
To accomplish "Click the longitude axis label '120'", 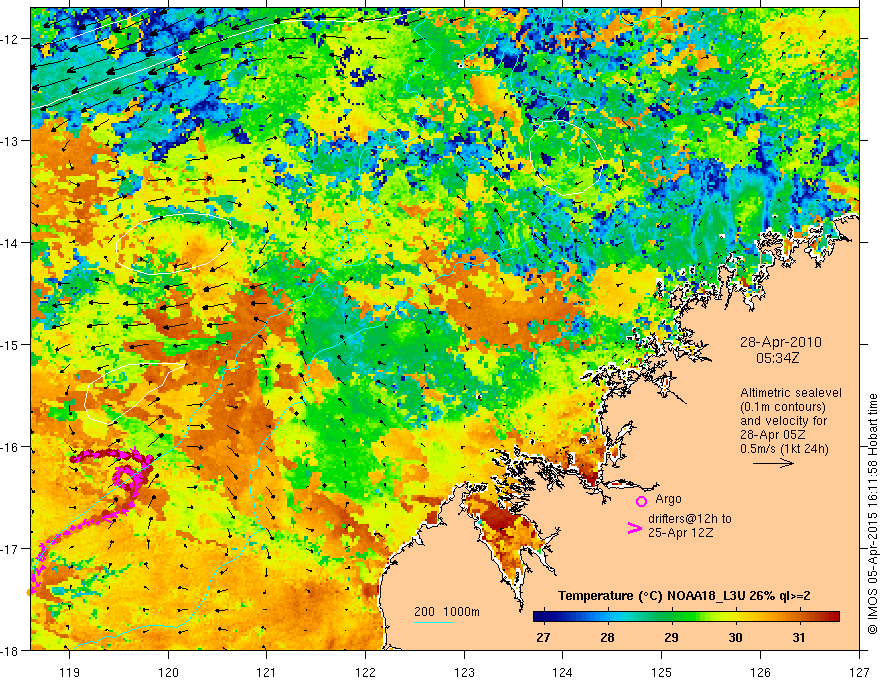I will coord(168,672).
